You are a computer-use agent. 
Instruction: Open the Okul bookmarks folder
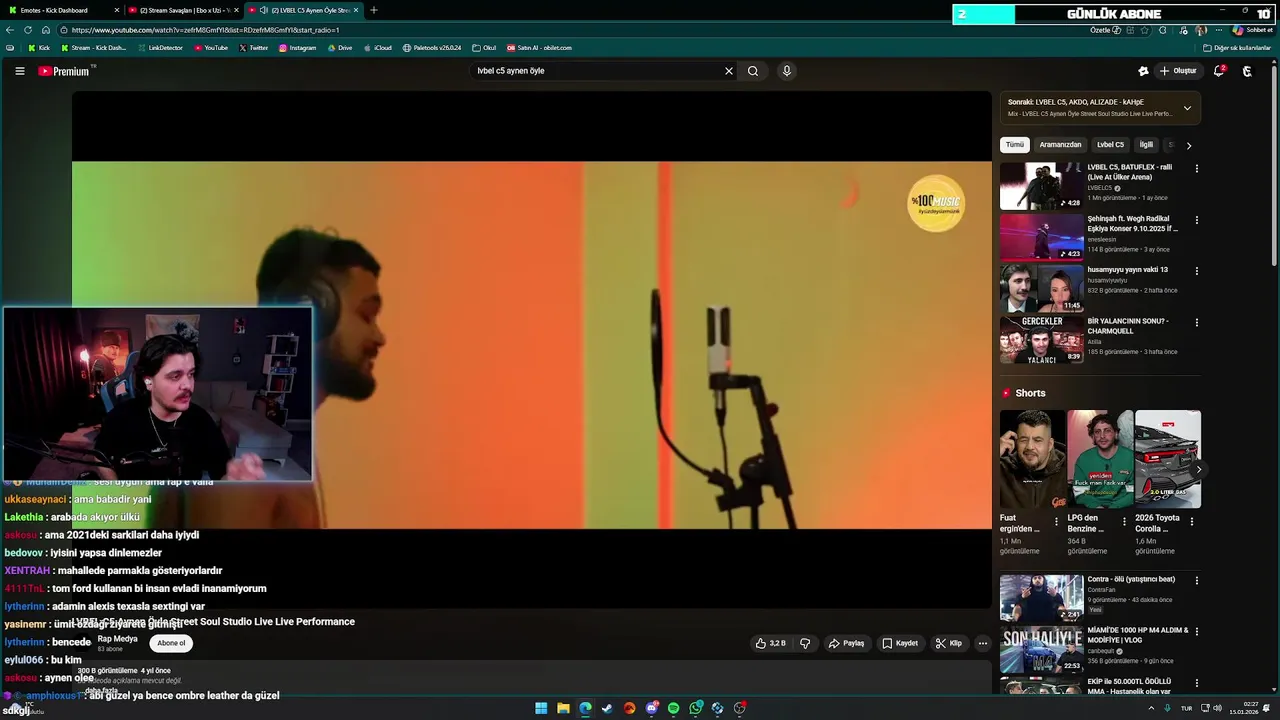pyautogui.click(x=484, y=48)
